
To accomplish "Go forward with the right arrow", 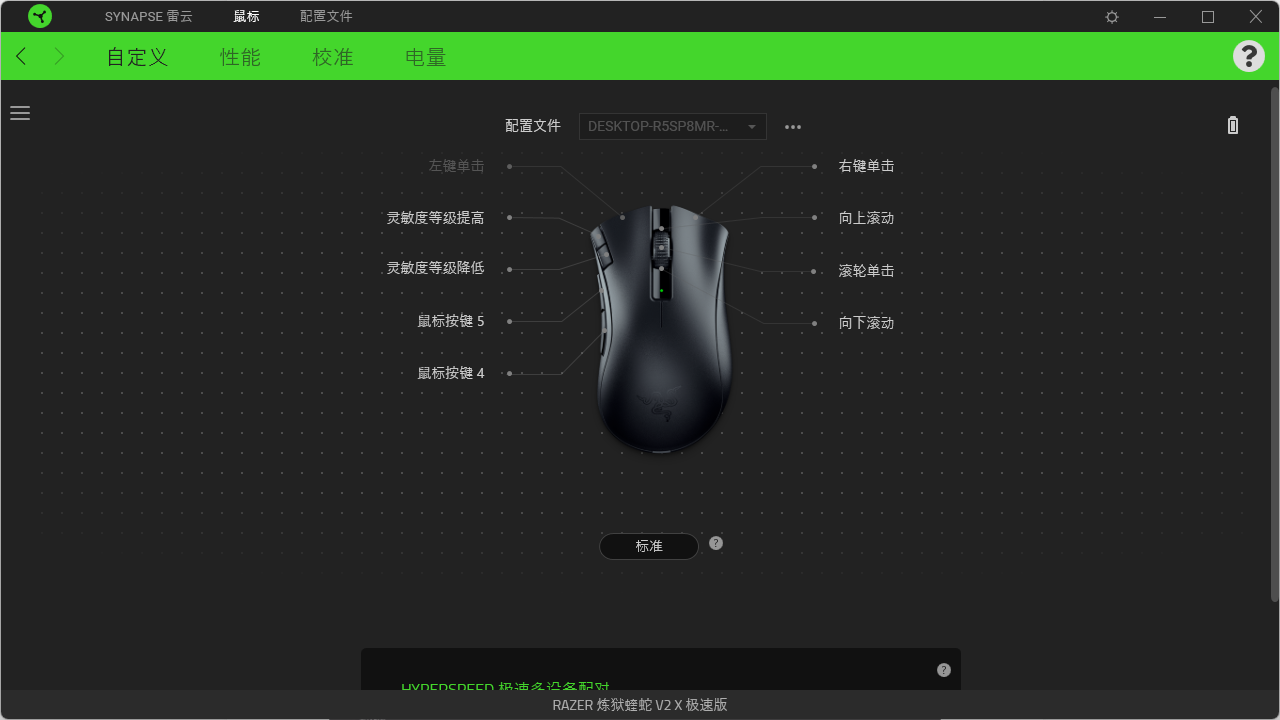I will tap(59, 56).
